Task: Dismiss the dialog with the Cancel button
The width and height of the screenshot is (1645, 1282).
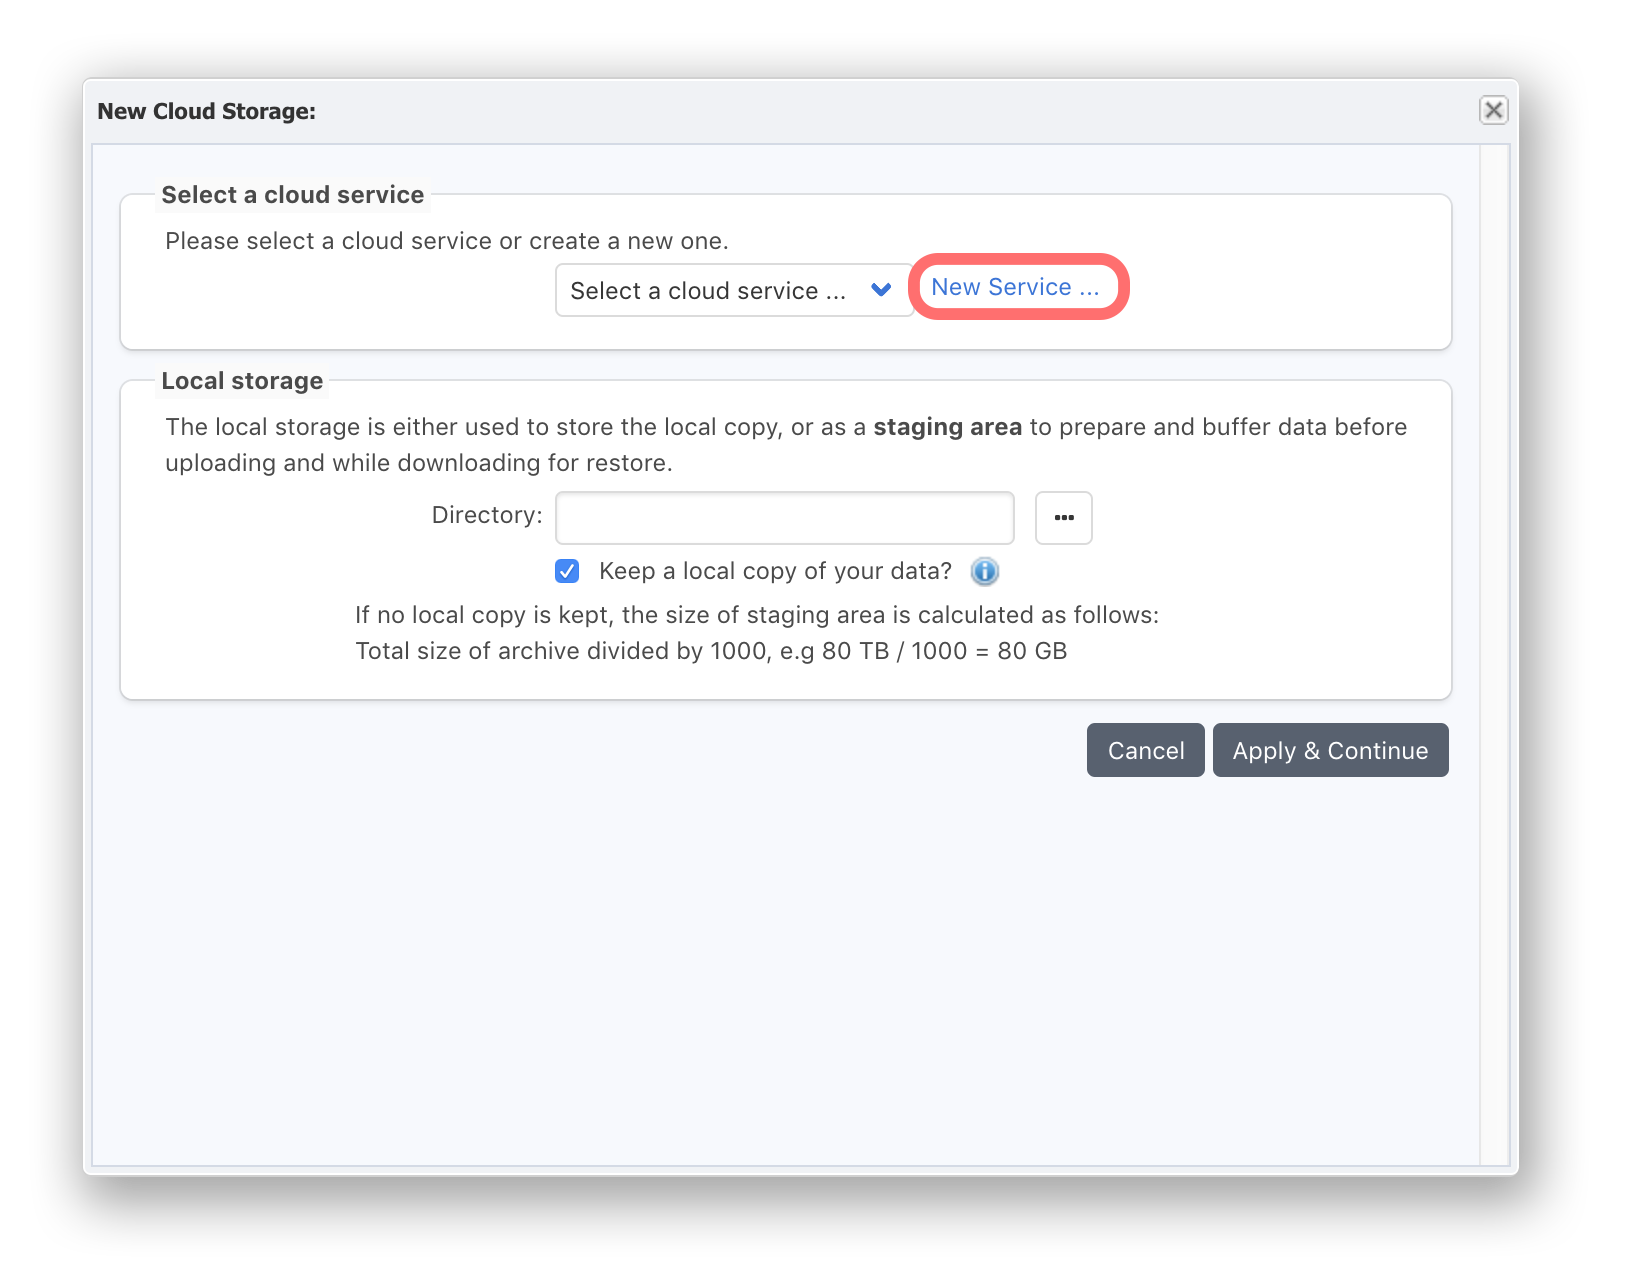Action: click(1146, 750)
